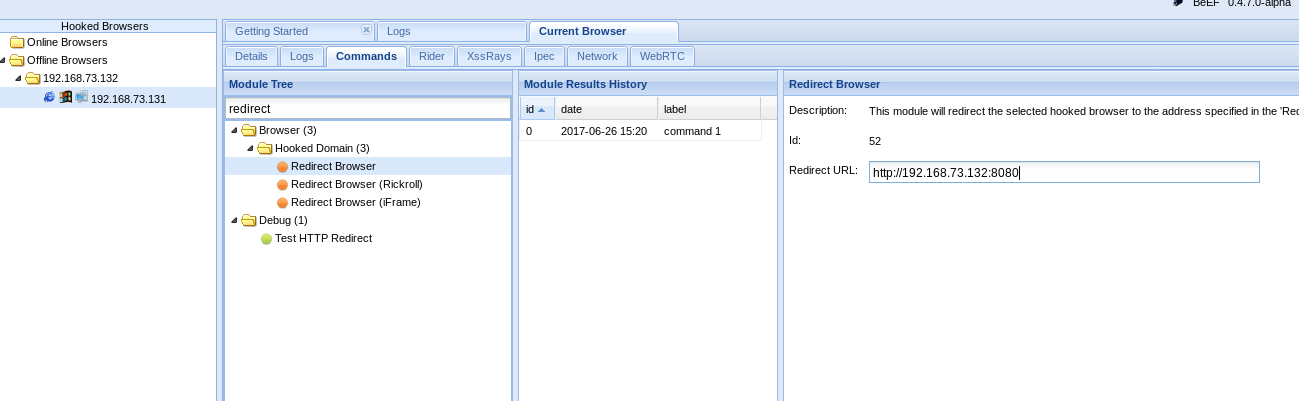The width and height of the screenshot is (1299, 401).
Task: Collapse the Browser (3) tree folder
Action: click(234, 131)
